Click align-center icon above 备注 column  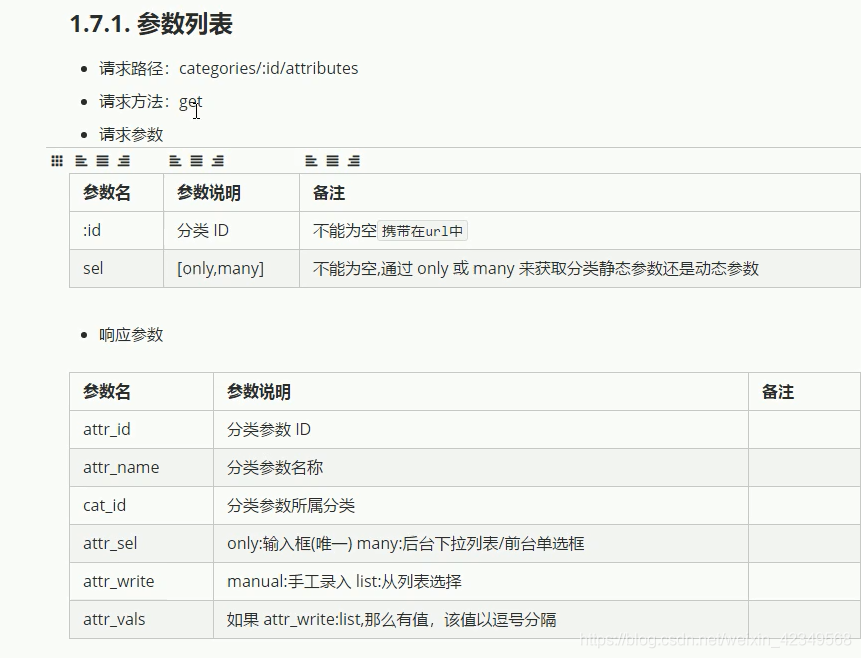pos(333,161)
